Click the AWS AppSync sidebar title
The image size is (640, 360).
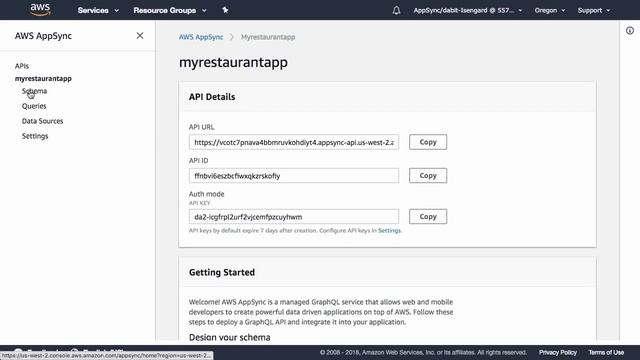(43, 36)
